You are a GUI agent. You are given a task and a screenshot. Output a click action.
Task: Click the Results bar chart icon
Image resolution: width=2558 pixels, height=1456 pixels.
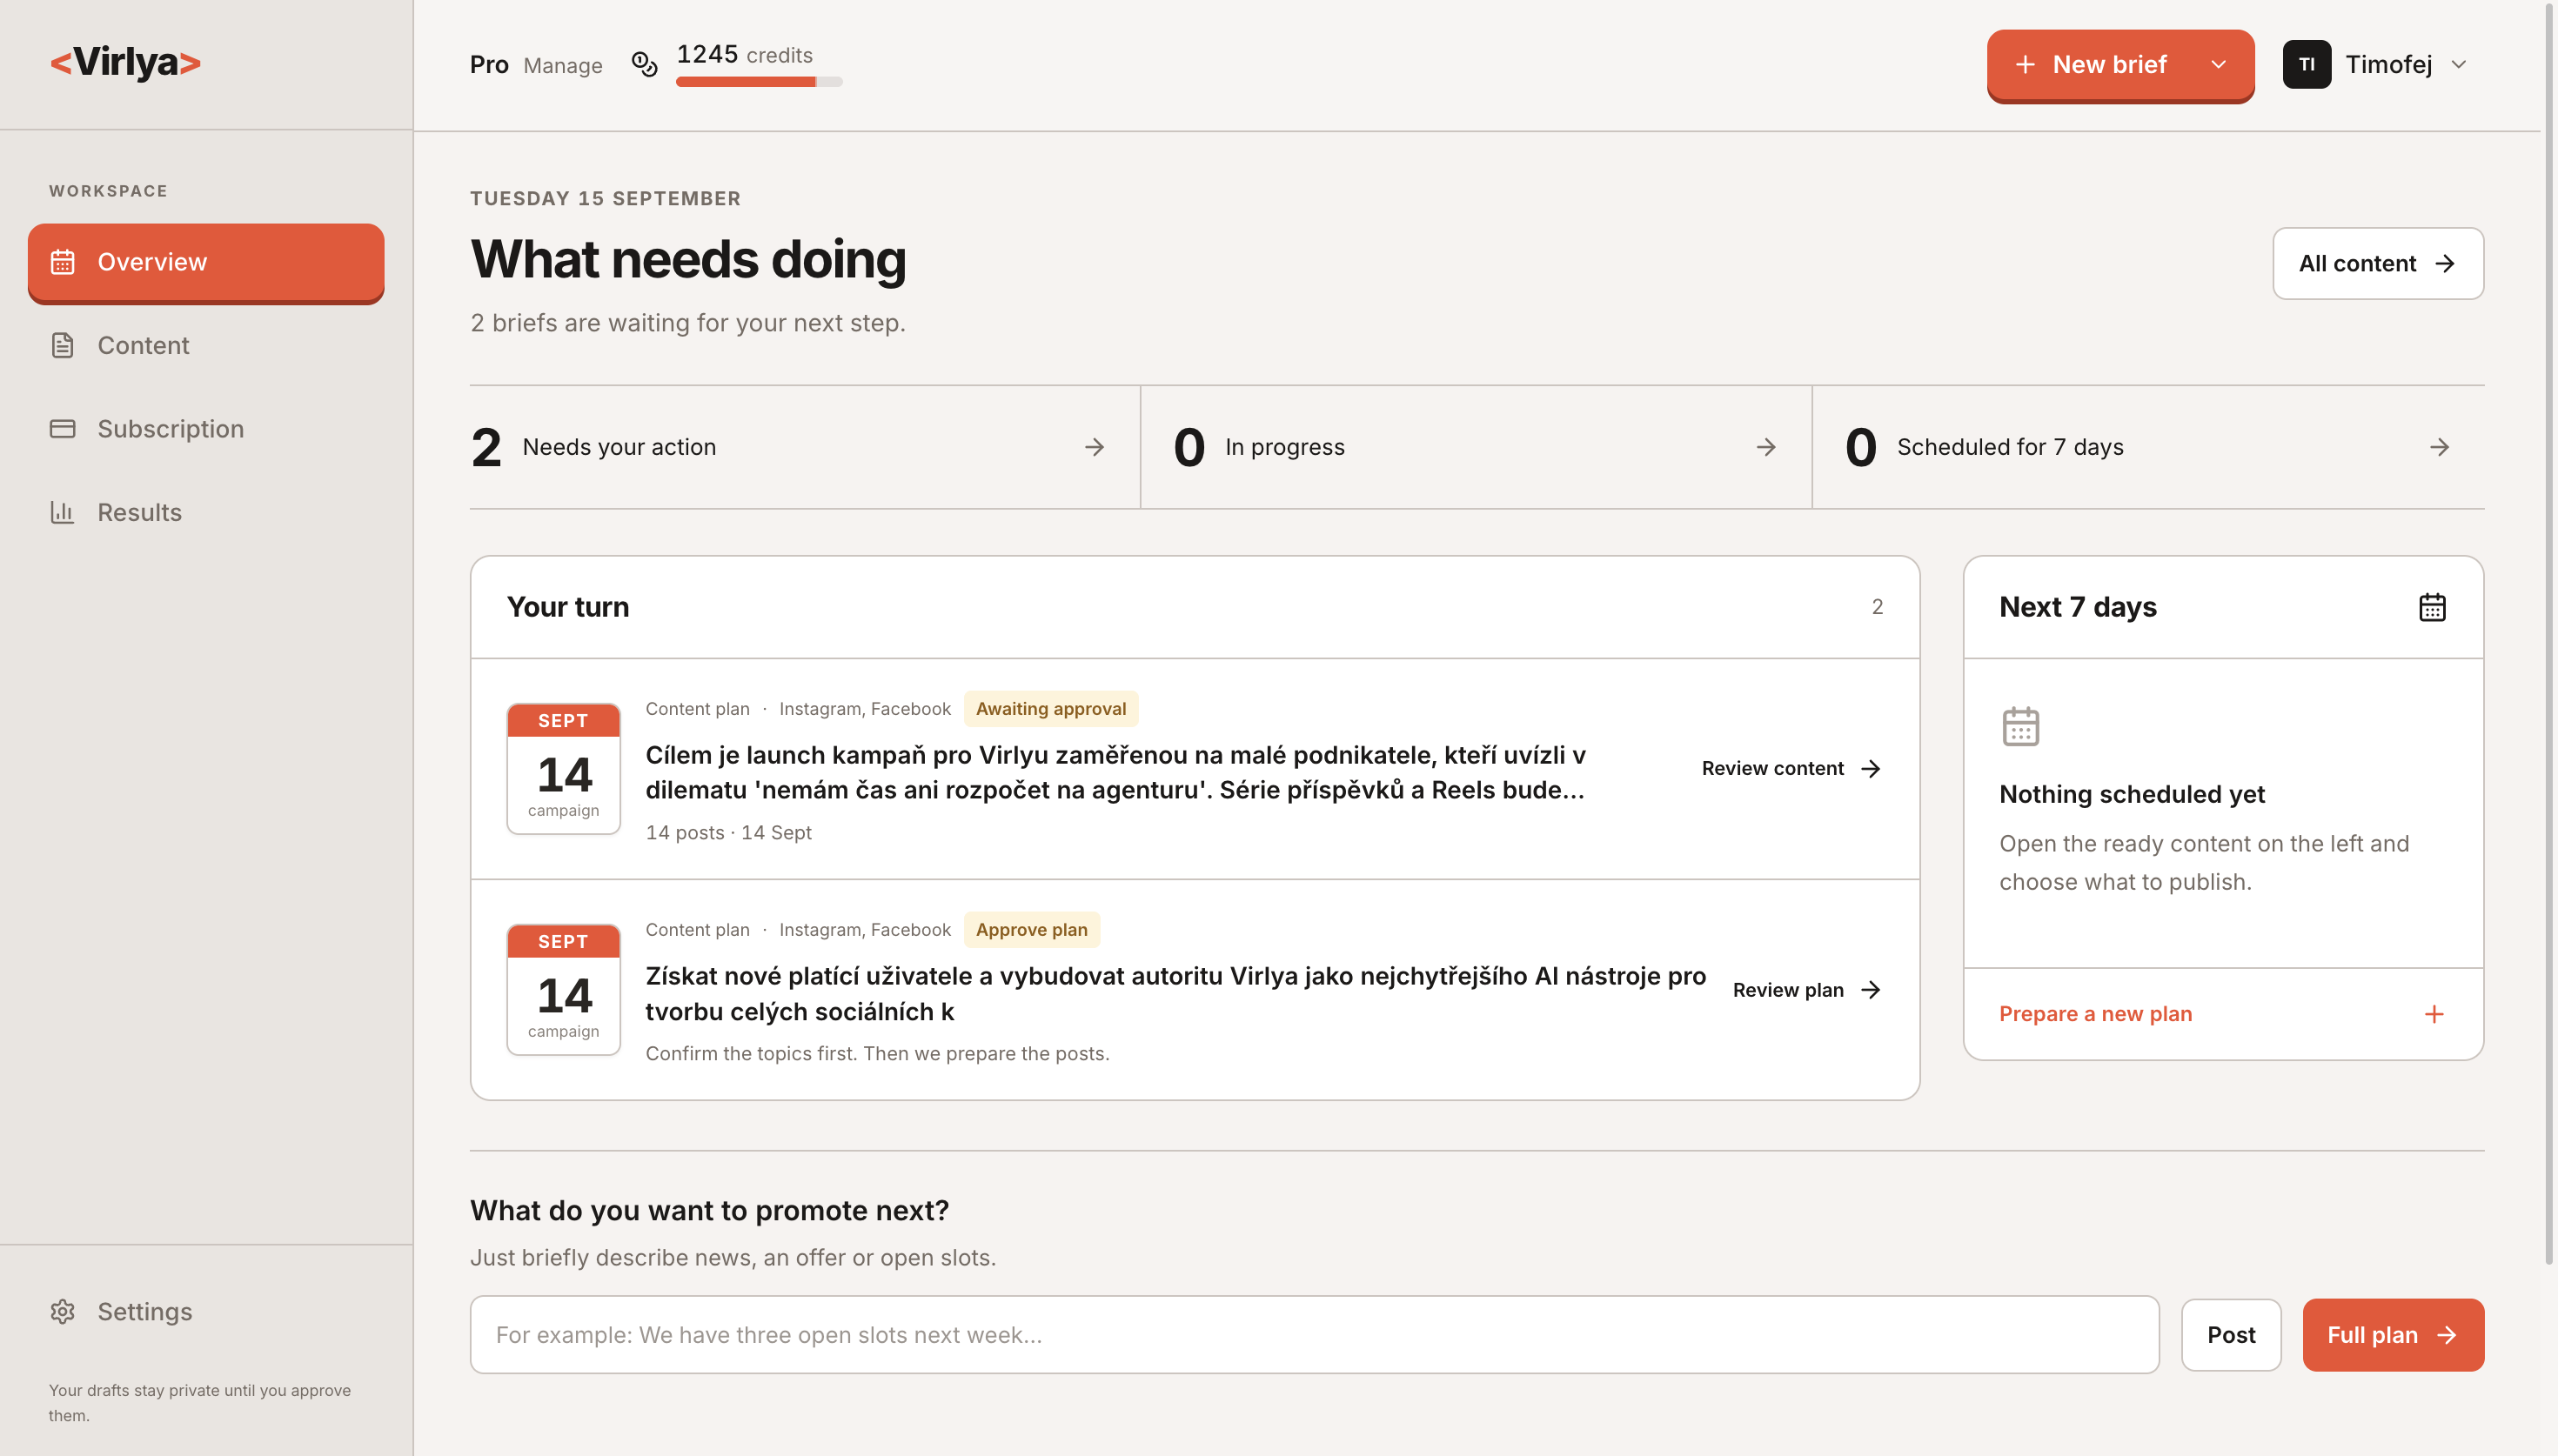pos(63,512)
